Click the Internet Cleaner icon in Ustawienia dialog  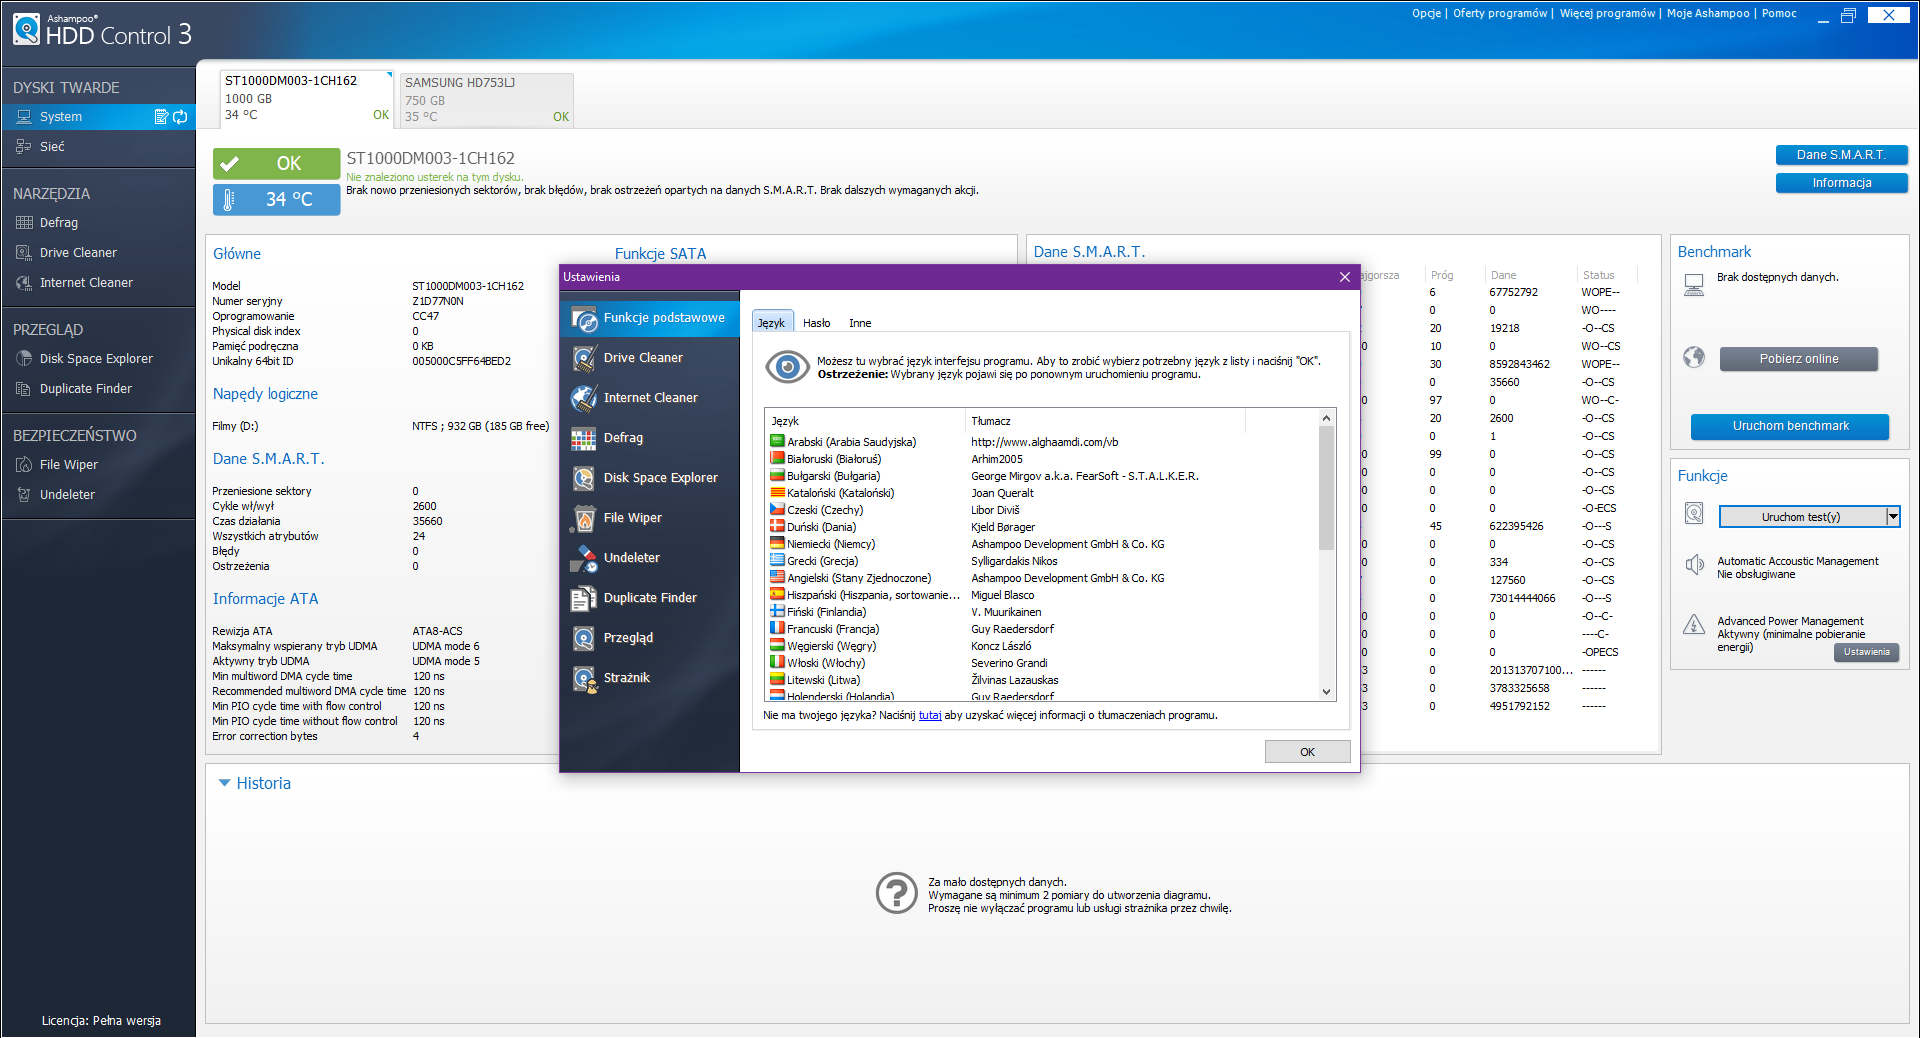pyautogui.click(x=584, y=398)
